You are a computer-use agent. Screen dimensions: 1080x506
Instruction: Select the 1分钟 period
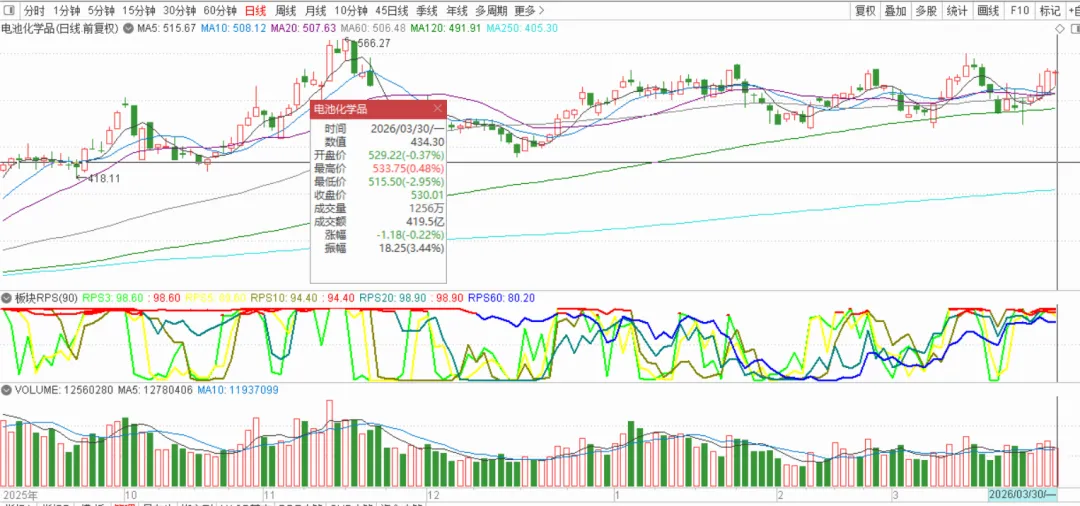(x=66, y=11)
